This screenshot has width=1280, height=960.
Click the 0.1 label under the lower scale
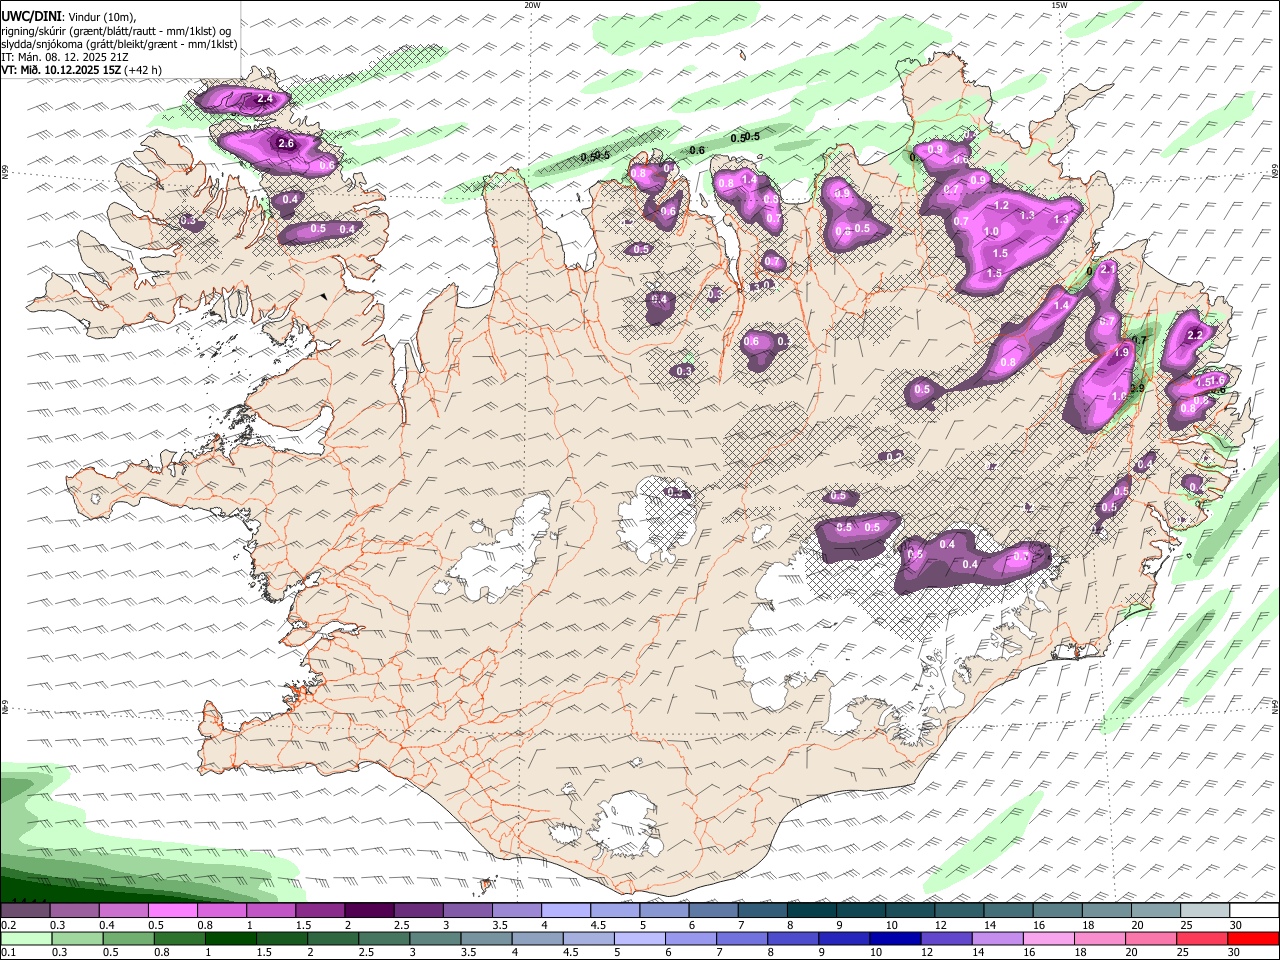tap(8, 953)
